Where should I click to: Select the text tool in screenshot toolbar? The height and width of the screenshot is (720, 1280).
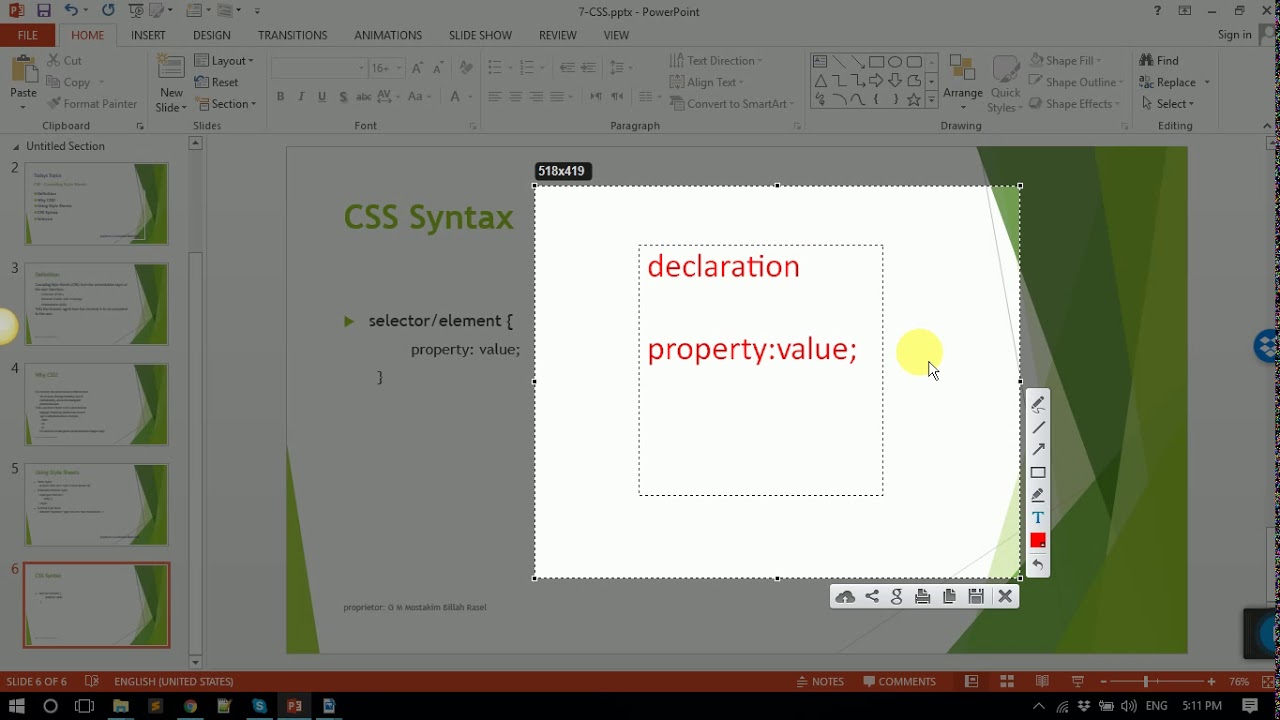tap(1038, 518)
